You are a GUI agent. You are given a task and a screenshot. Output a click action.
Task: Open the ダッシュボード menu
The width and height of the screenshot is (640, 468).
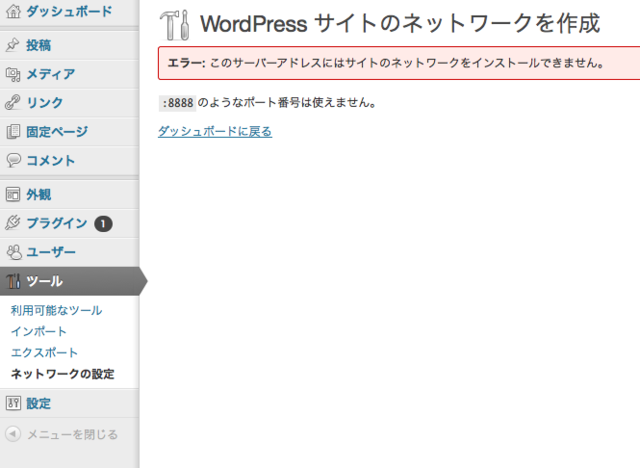(x=69, y=12)
